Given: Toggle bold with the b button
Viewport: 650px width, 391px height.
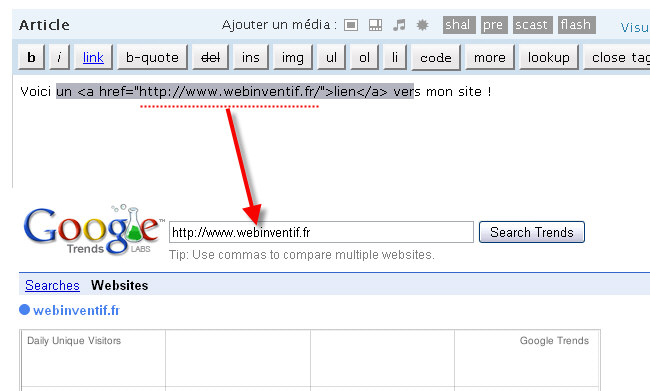Looking at the screenshot, I should tap(32, 57).
